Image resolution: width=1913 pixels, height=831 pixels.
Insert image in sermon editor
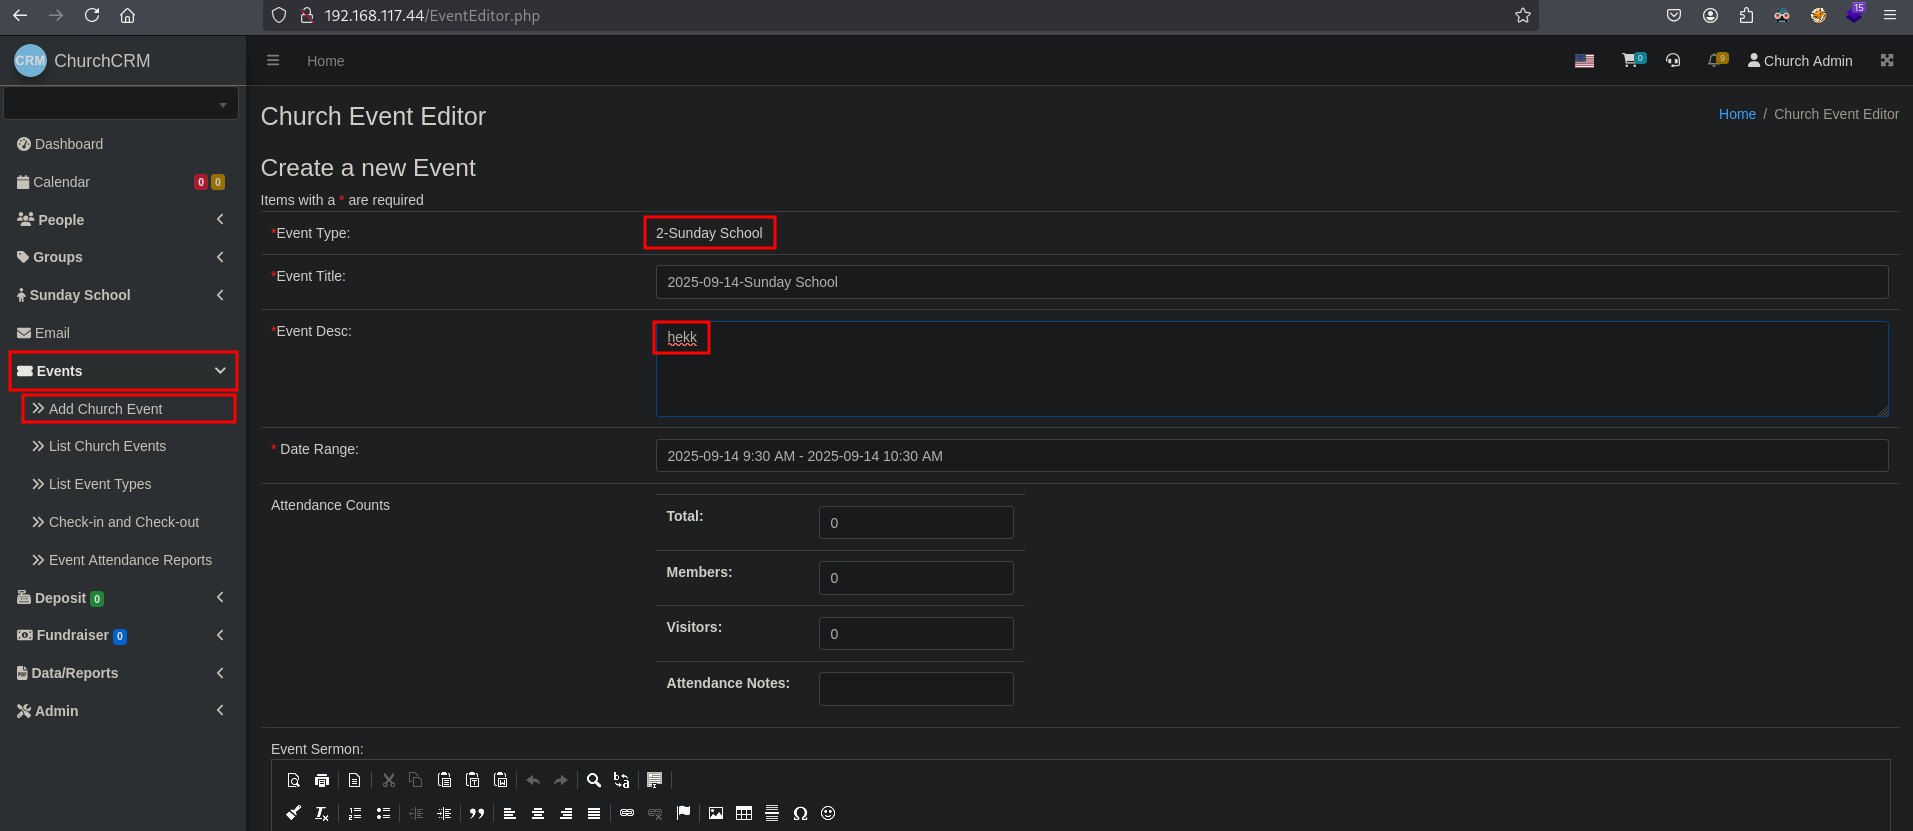coord(716,813)
